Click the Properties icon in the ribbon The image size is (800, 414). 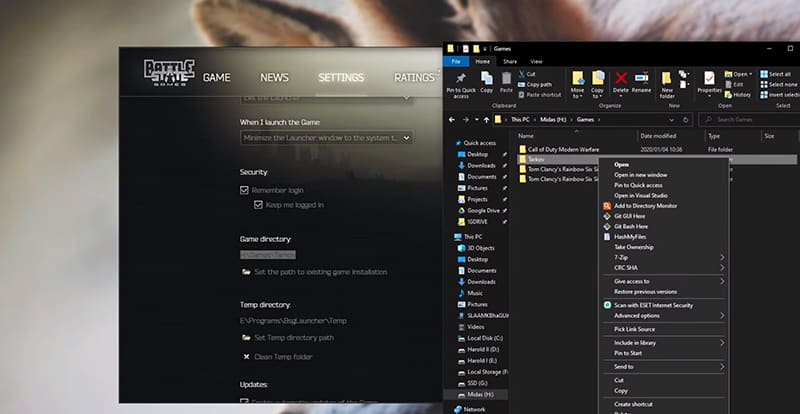709,78
